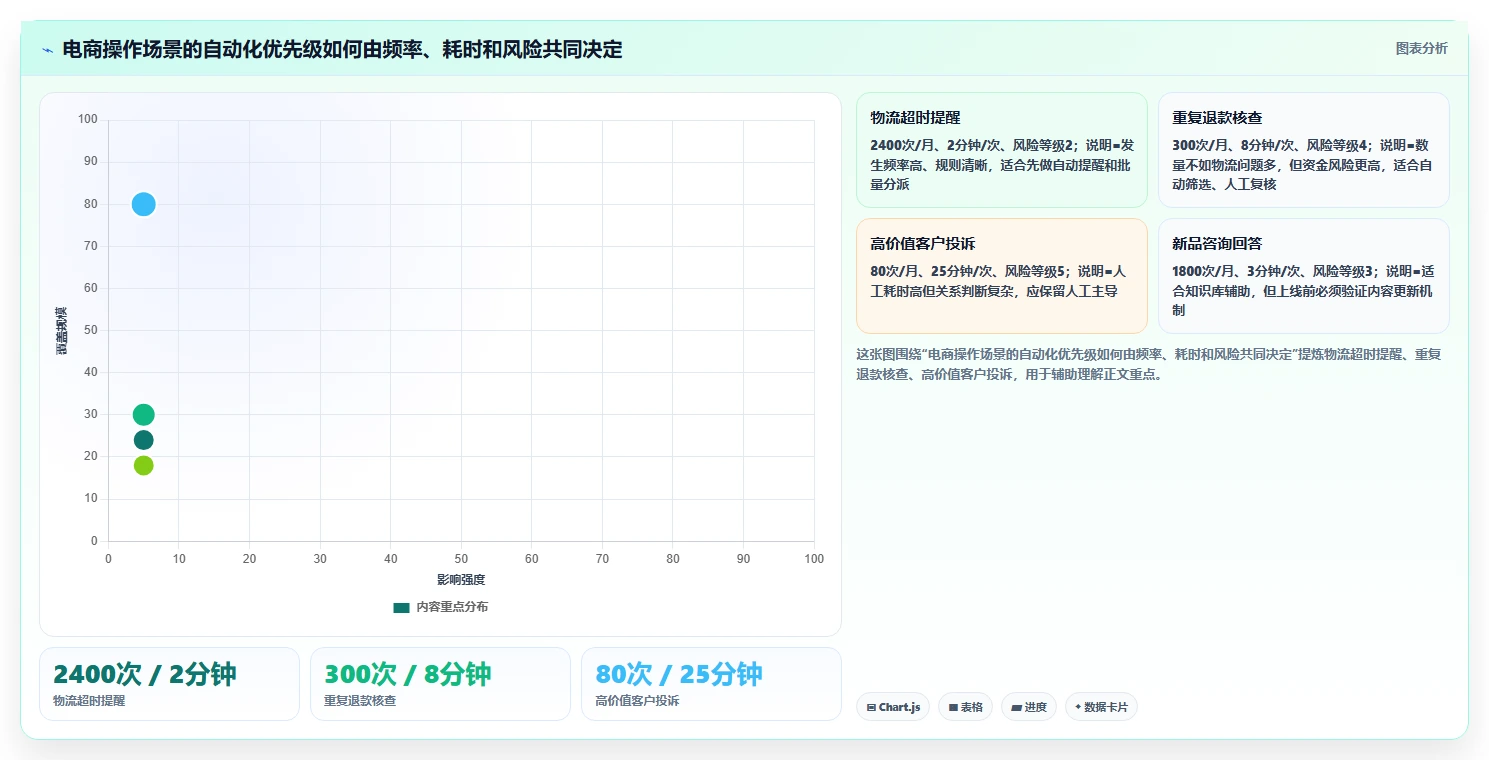Click the lightning bolt icon beside the title
This screenshot has height=760, width=1489.
pos(47,50)
